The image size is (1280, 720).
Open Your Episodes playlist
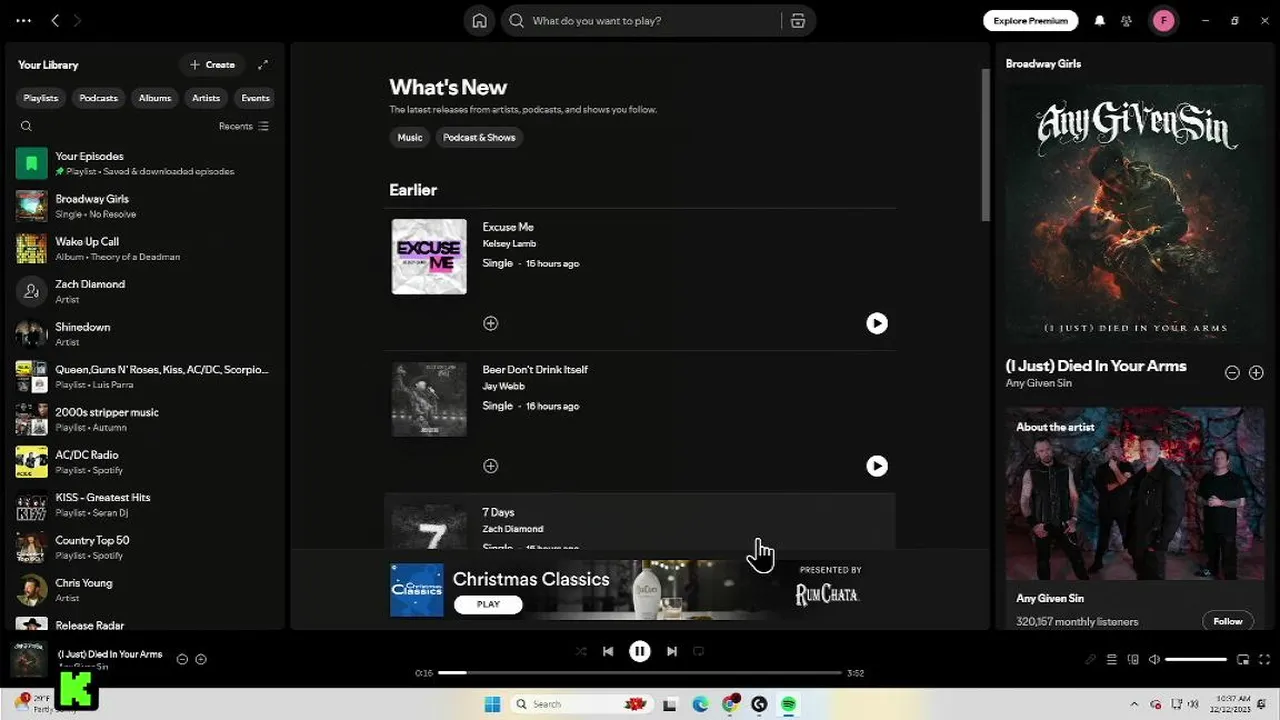tap(145, 163)
